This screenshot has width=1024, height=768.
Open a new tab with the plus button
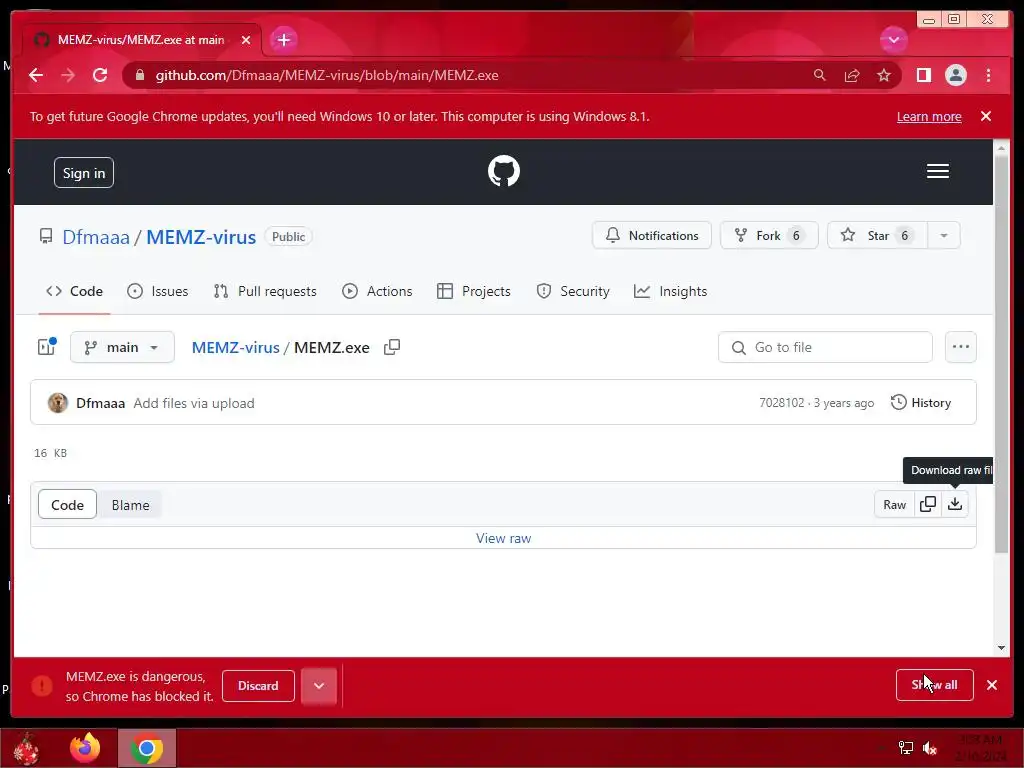point(283,40)
